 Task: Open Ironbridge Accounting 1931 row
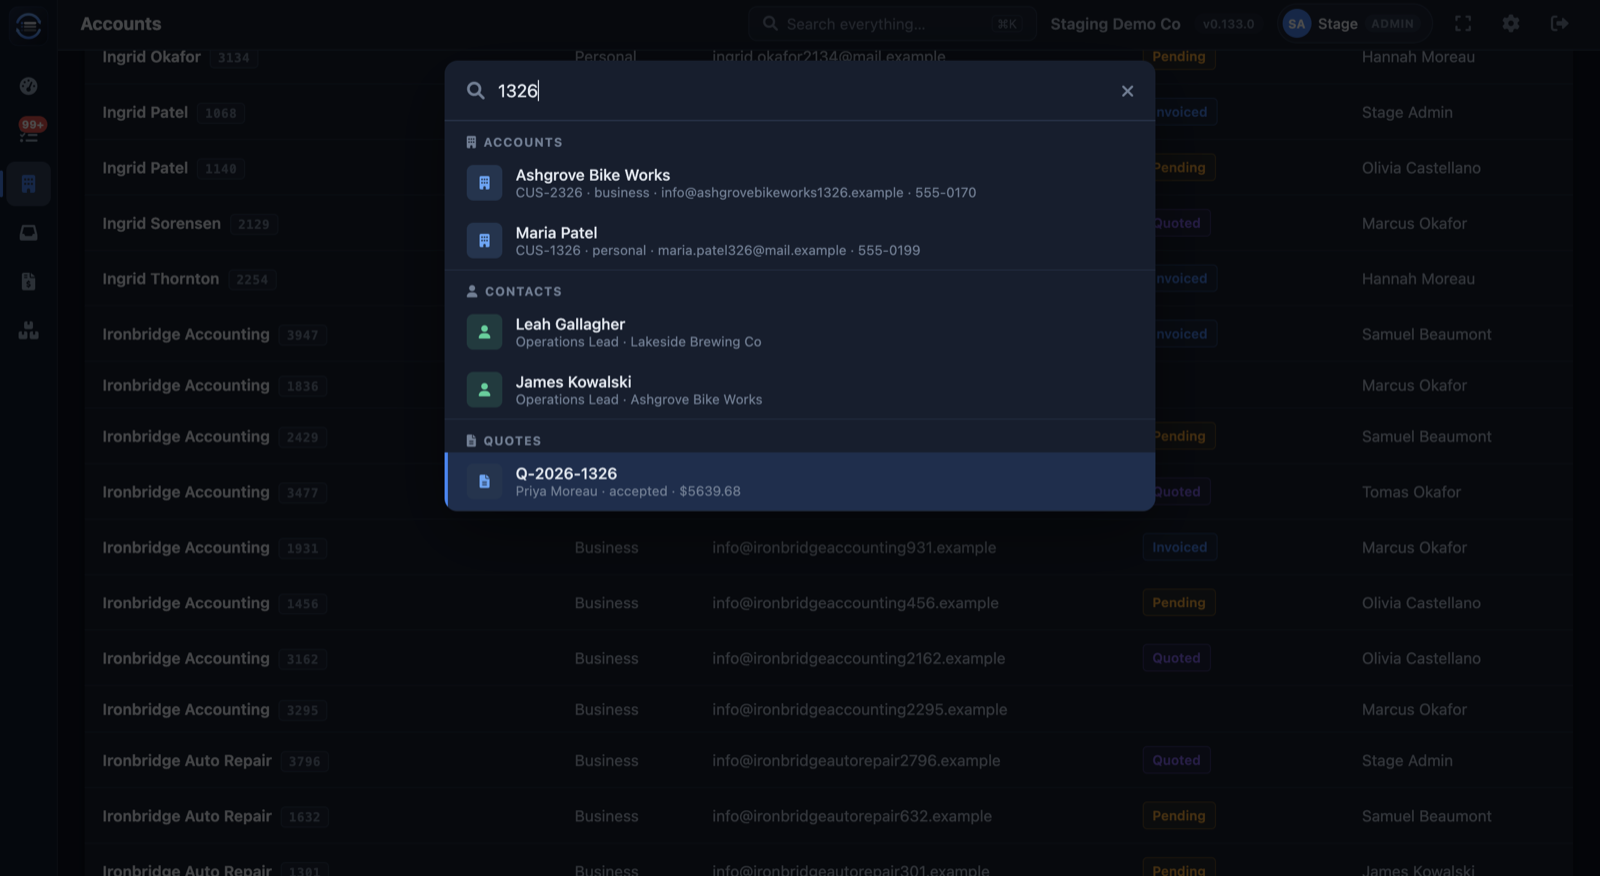click(828, 548)
